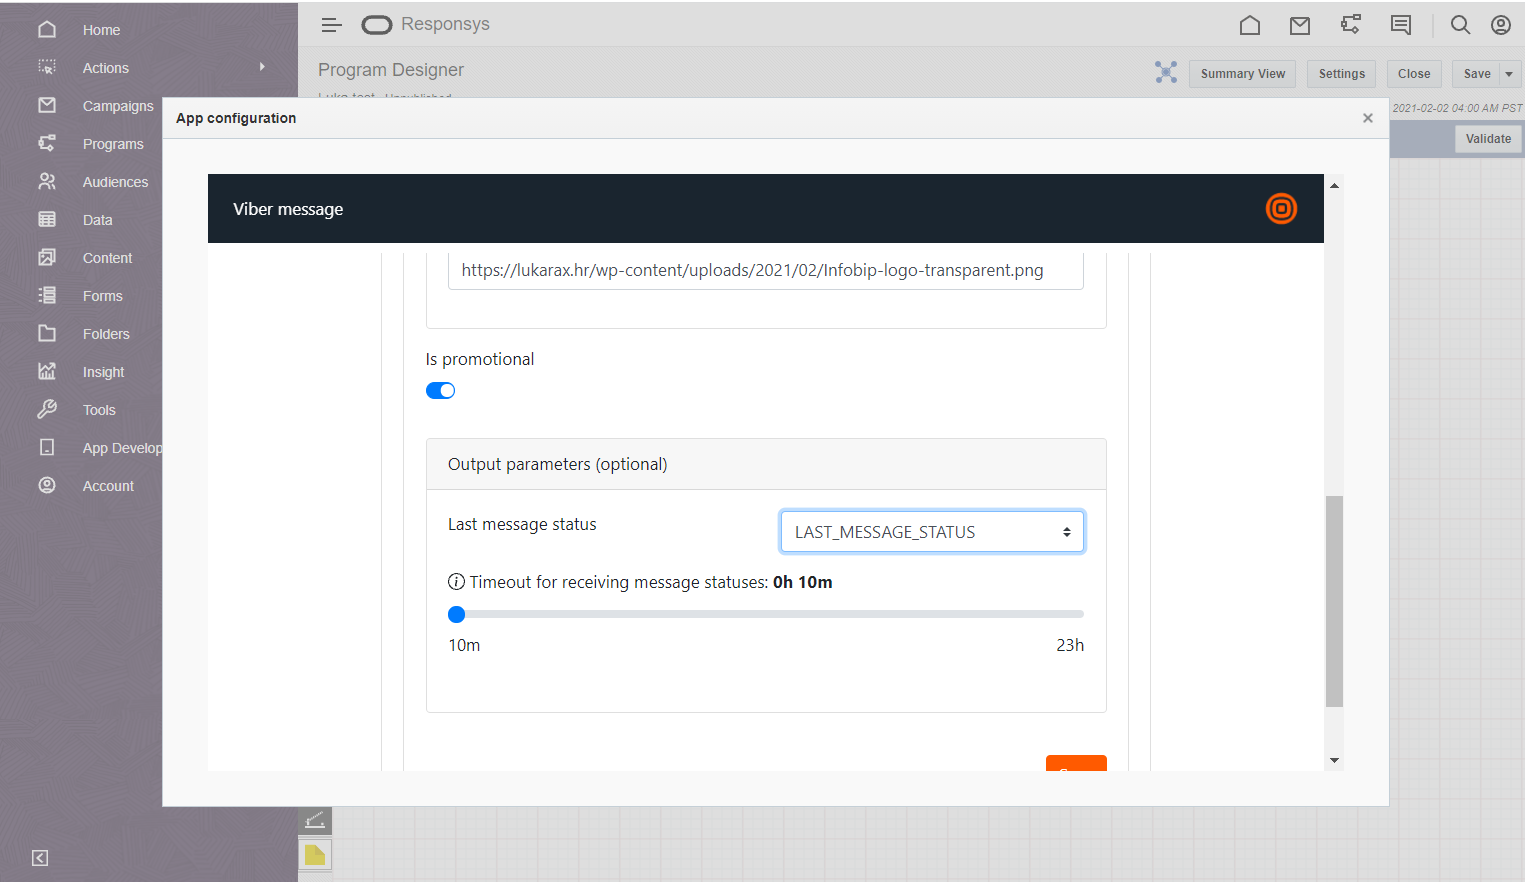
Task: Open the search magnifier icon
Action: pyautogui.click(x=1460, y=25)
